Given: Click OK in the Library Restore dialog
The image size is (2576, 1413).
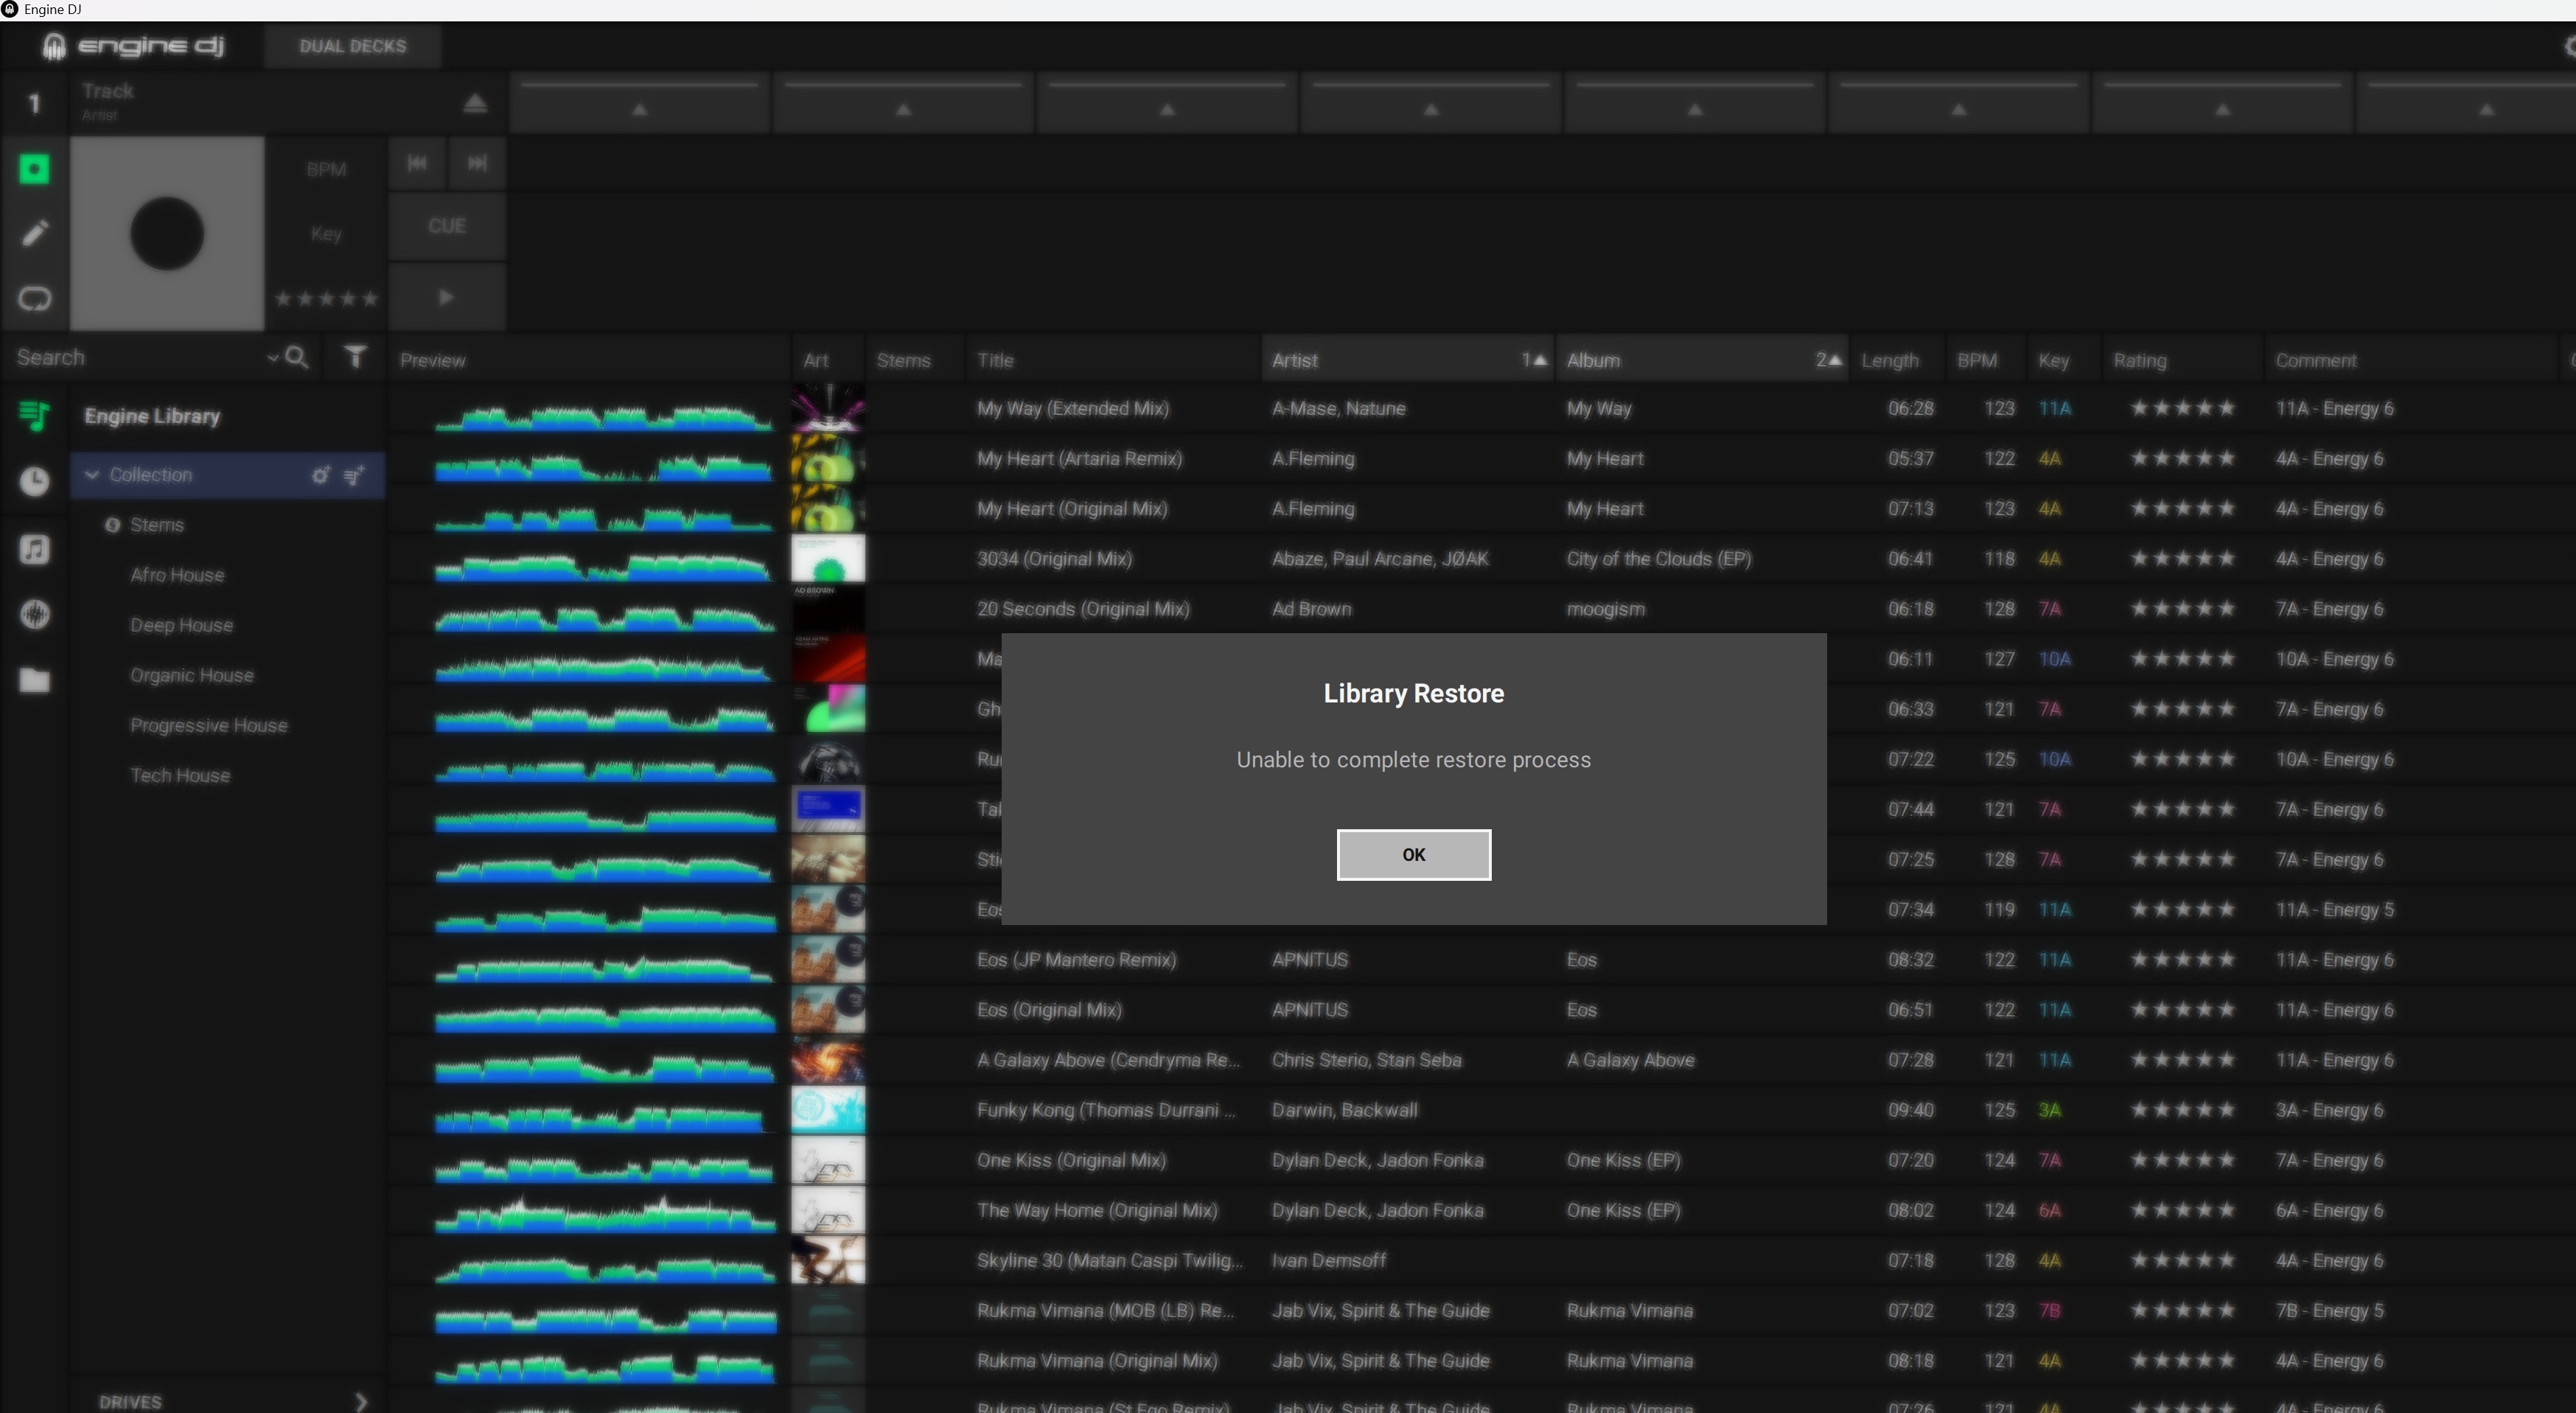Looking at the screenshot, I should coord(1413,855).
